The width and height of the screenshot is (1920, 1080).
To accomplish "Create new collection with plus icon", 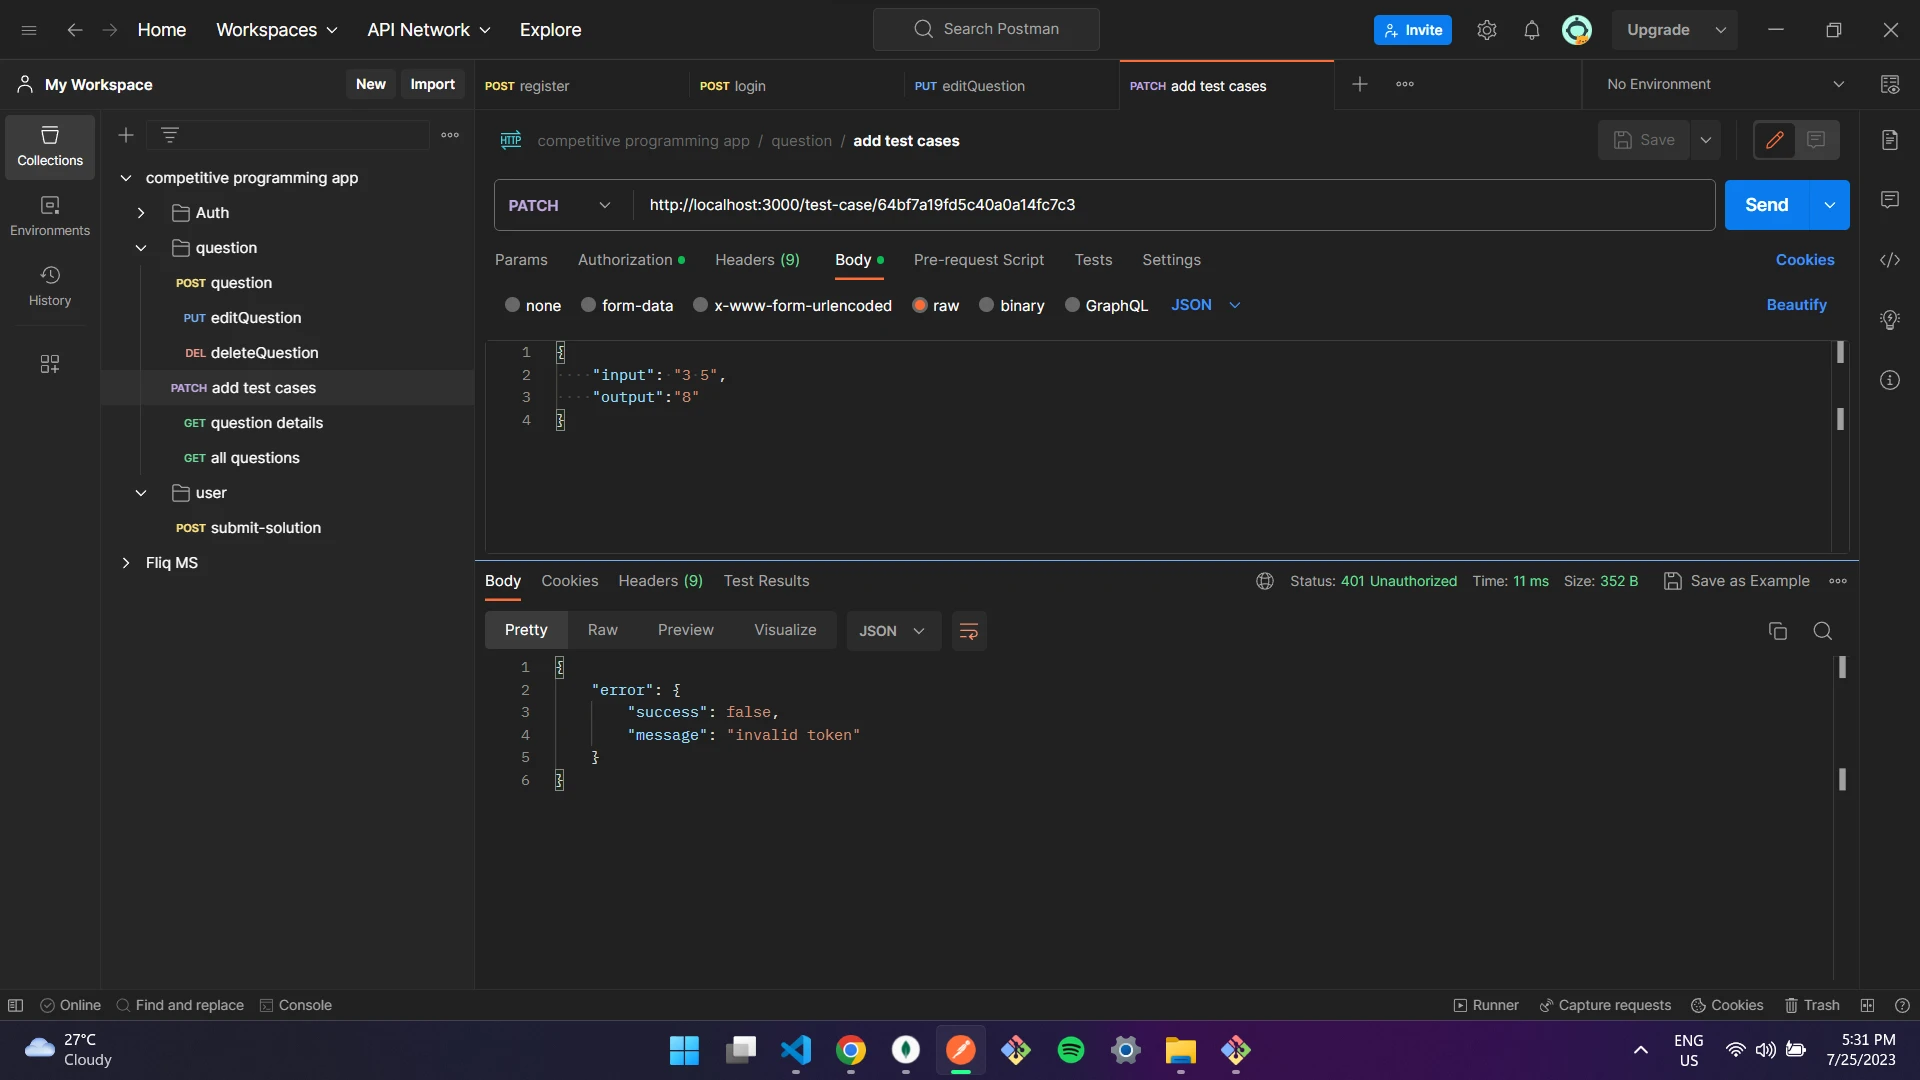I will [x=126, y=135].
